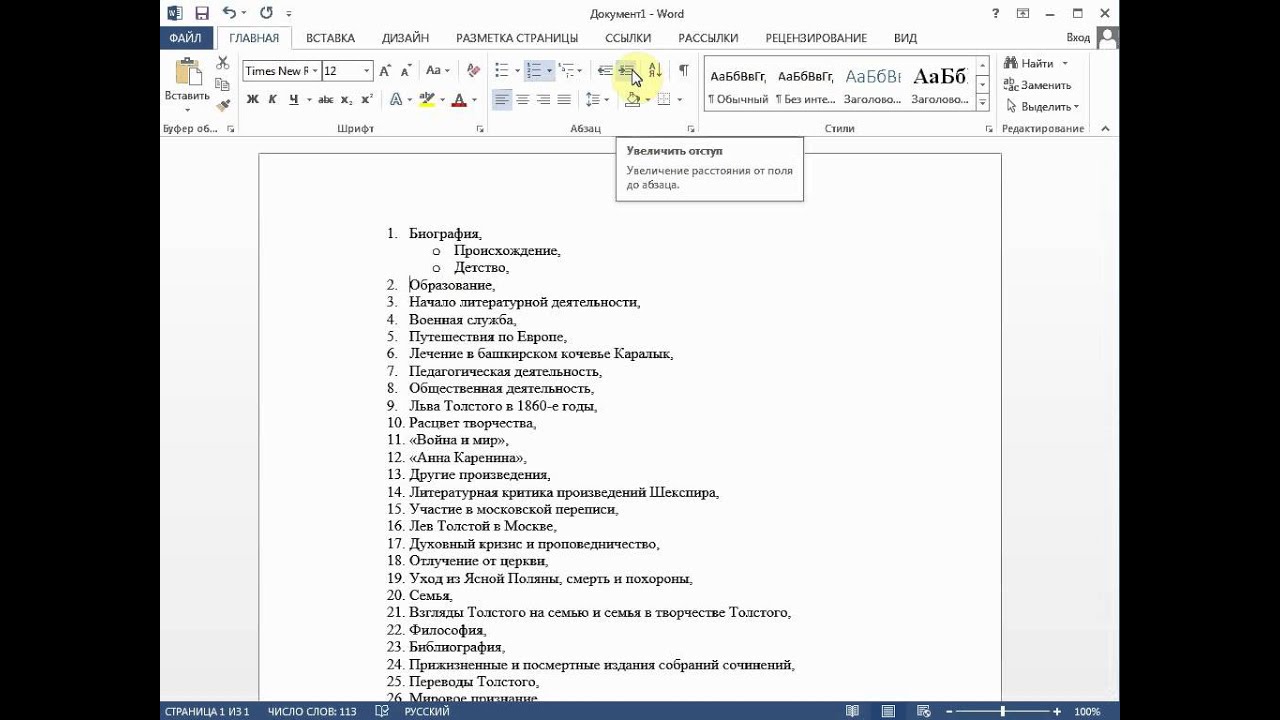Image resolution: width=1280 pixels, height=720 pixels.
Task: Click the Format Painter brush icon
Action: pyautogui.click(x=223, y=105)
